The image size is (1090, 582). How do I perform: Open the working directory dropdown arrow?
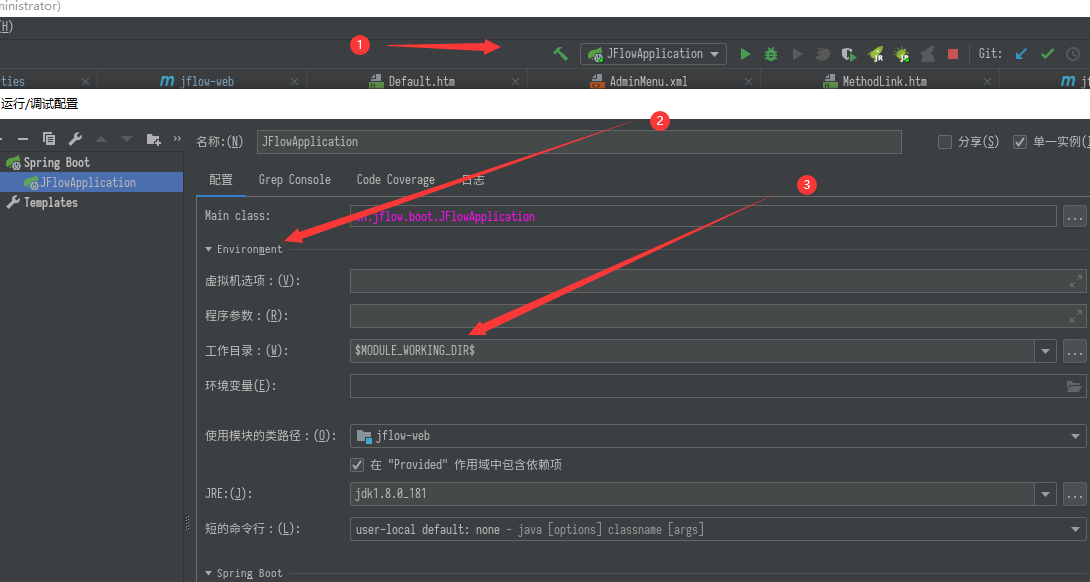[1045, 350]
